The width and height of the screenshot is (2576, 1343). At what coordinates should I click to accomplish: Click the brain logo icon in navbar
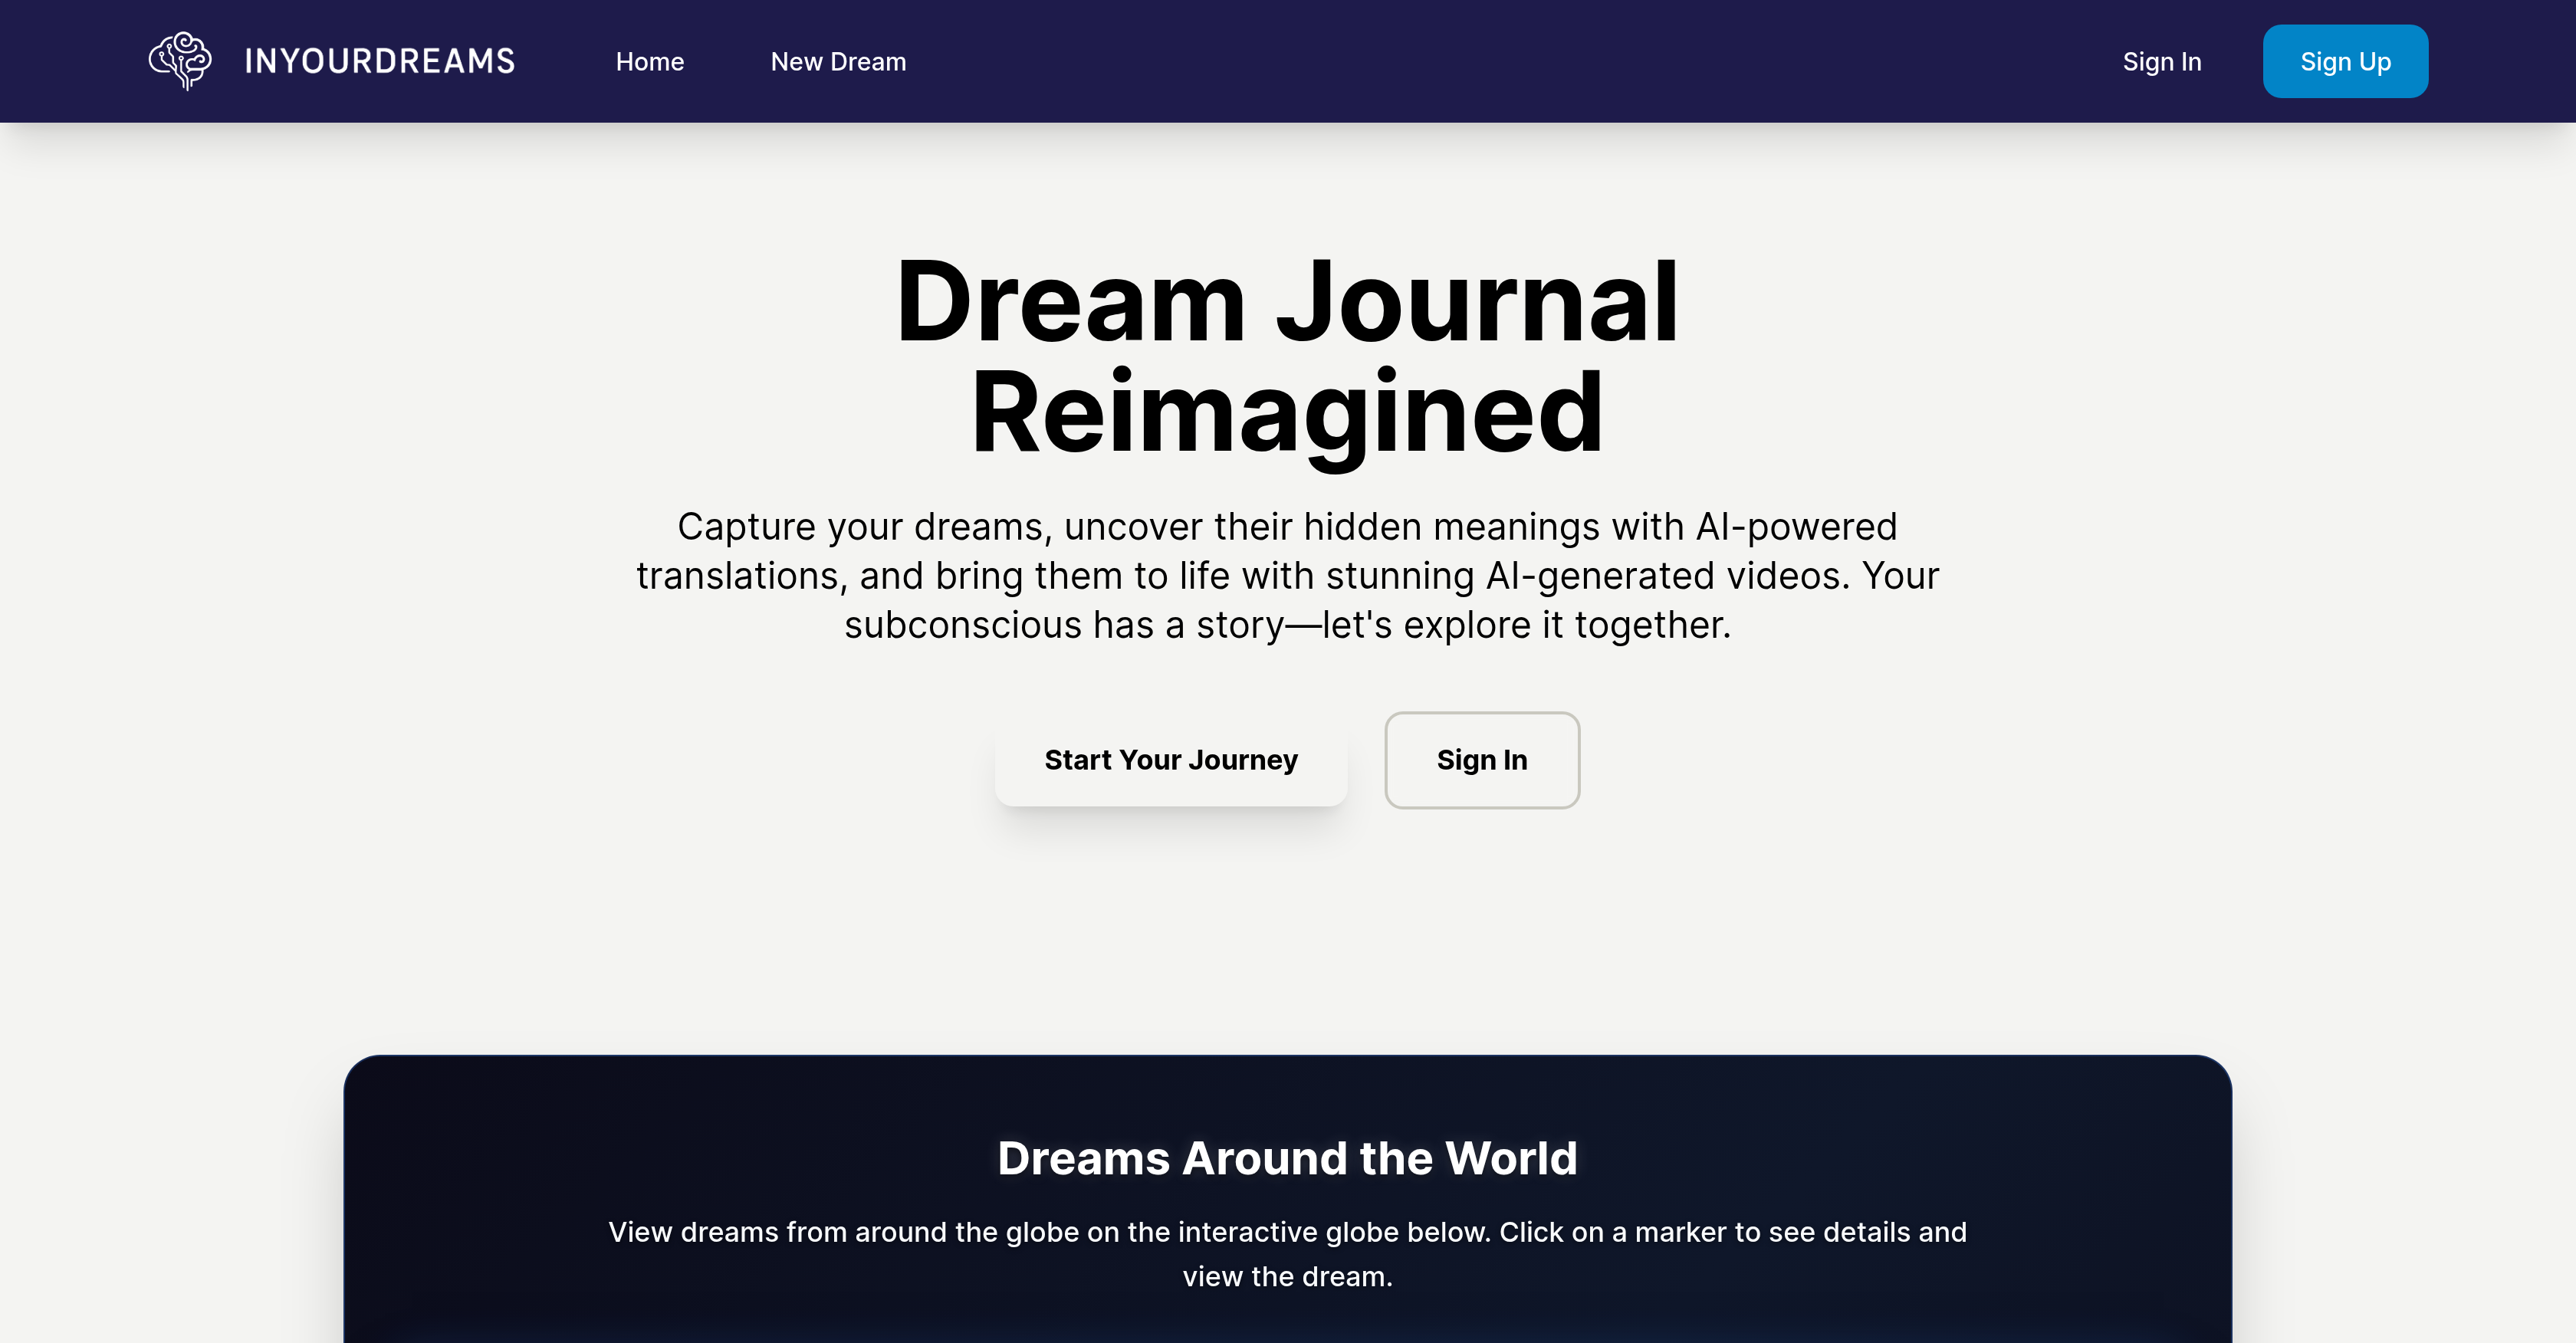click(x=181, y=60)
